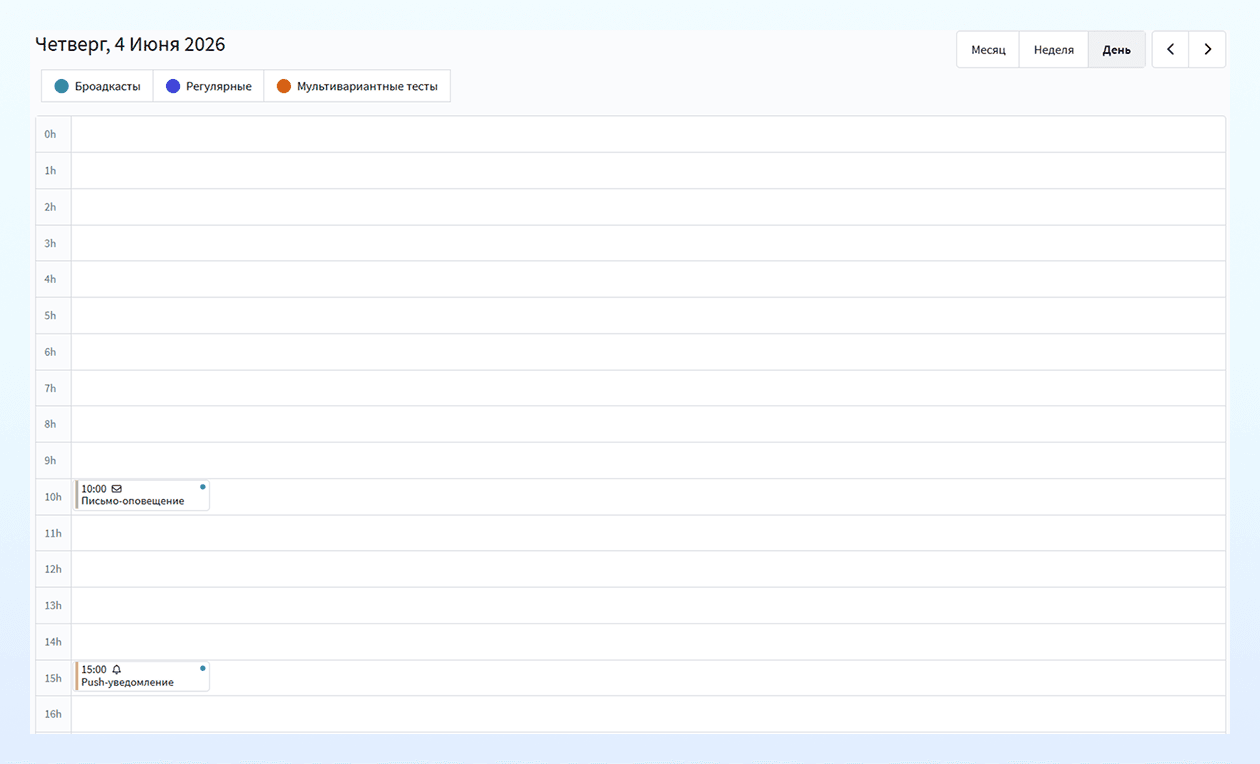
Task: Open the Письмо-оповещение event
Action: click(x=142, y=495)
